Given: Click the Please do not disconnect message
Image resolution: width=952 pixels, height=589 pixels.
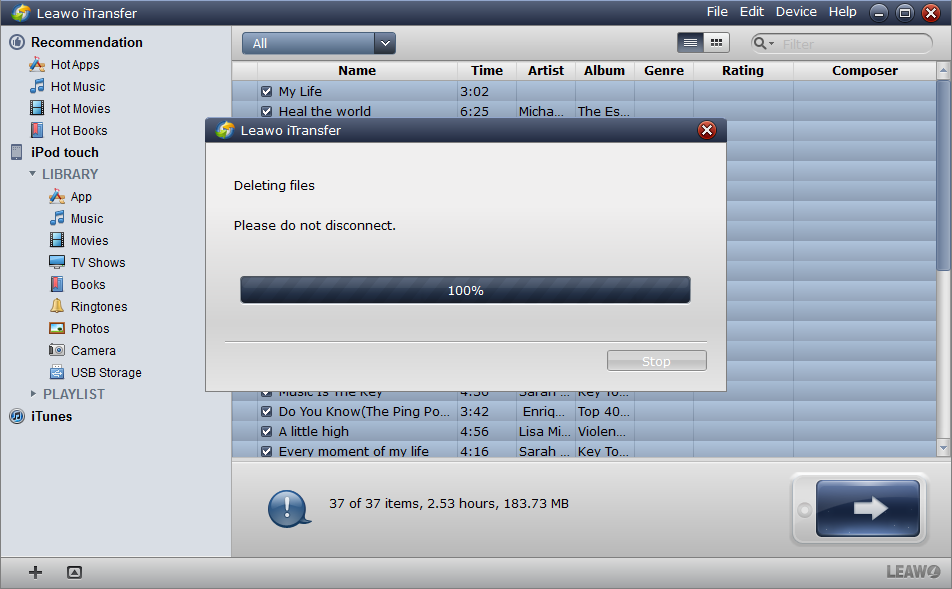Looking at the screenshot, I should 314,225.
